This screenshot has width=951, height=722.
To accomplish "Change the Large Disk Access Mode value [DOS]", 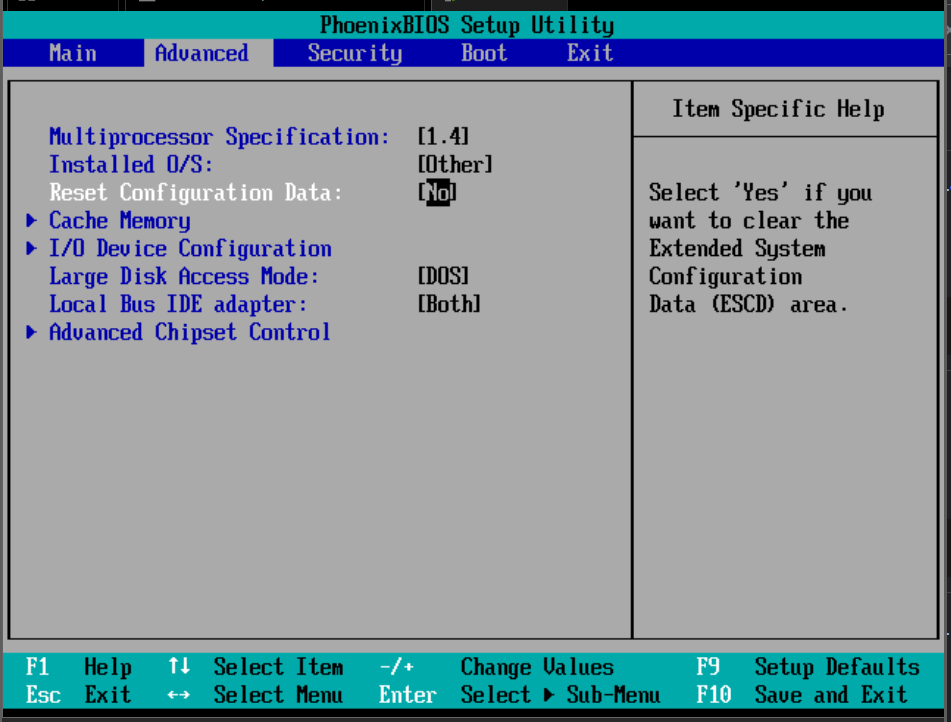I will pyautogui.click(x=443, y=276).
